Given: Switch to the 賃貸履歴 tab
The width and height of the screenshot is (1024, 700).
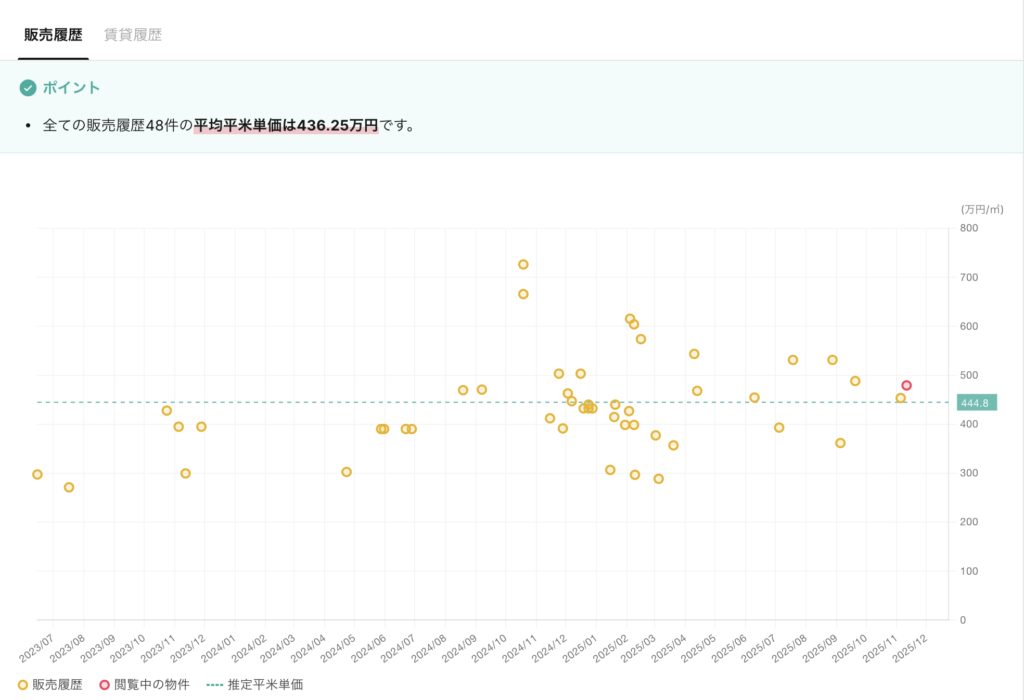Looking at the screenshot, I should point(133,35).
